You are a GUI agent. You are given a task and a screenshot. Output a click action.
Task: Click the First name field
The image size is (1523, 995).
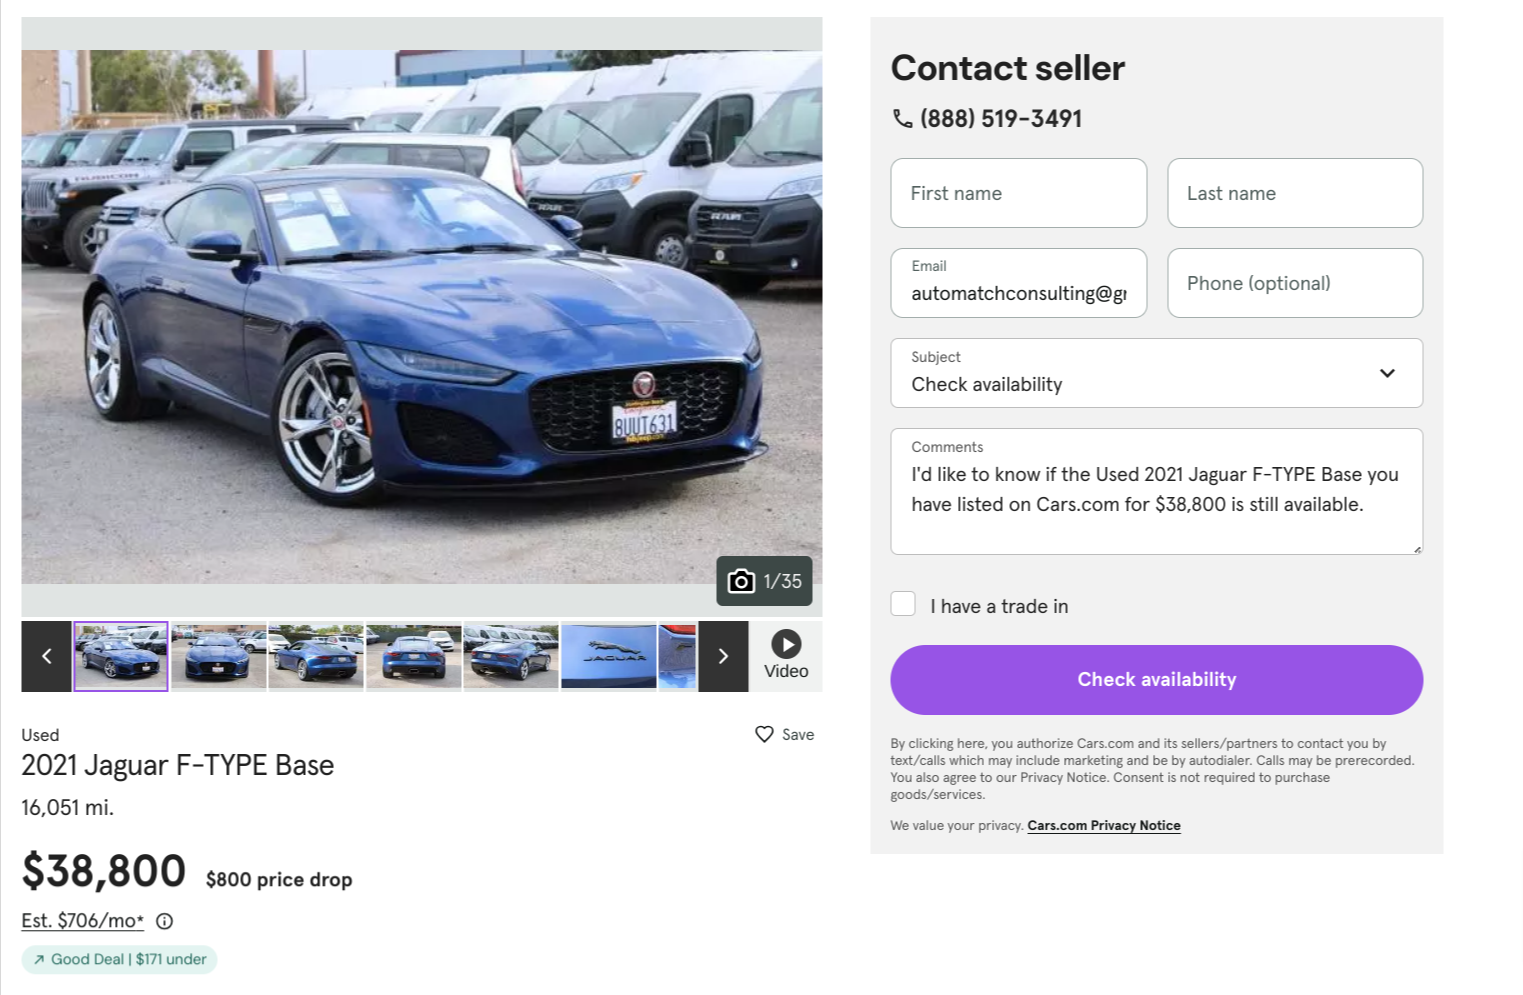pos(1018,193)
